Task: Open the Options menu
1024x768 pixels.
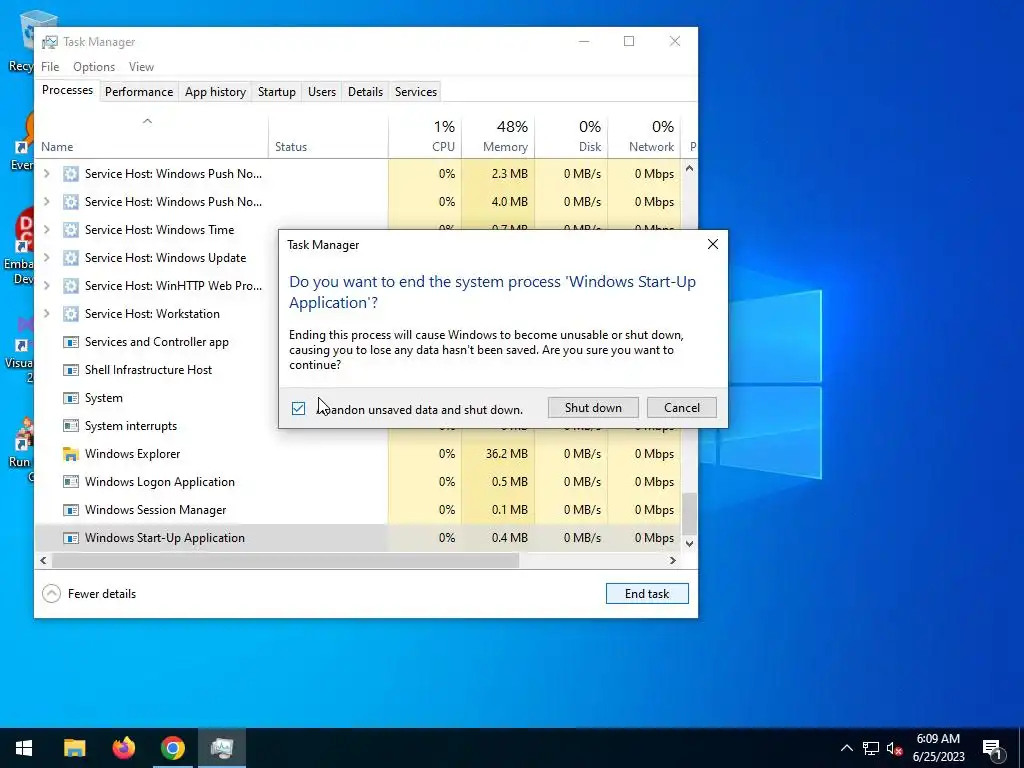Action: (94, 67)
